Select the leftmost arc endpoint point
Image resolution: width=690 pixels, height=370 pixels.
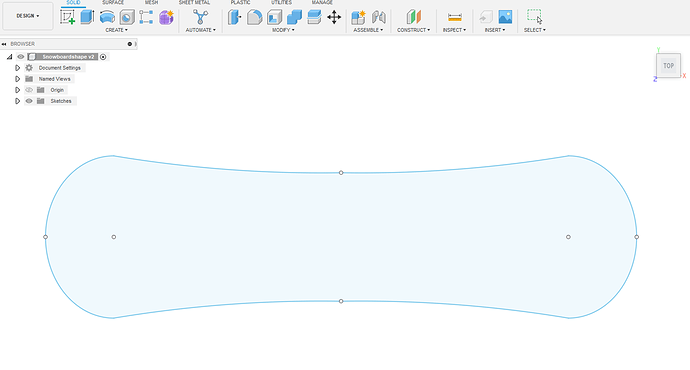(45, 237)
